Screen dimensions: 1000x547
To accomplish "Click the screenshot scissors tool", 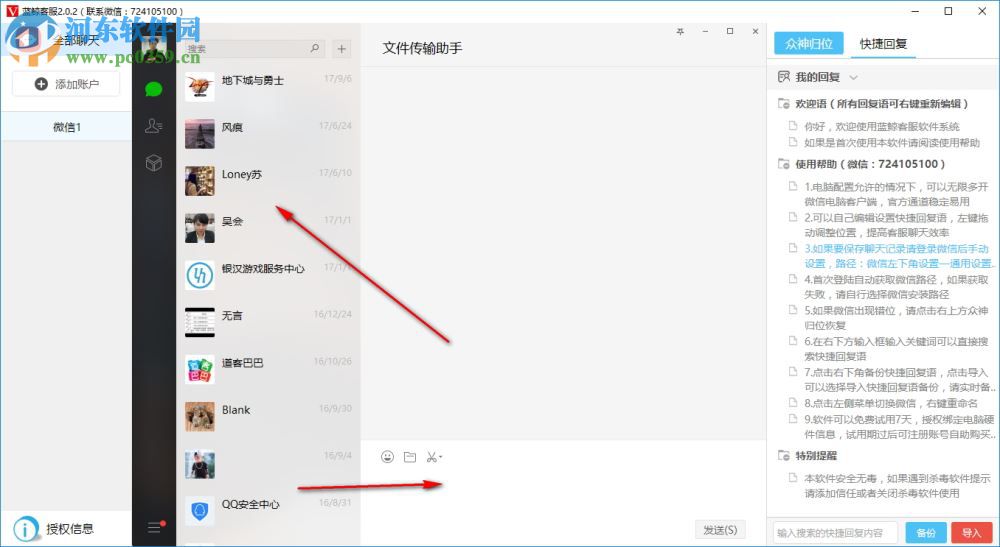I will (x=434, y=456).
